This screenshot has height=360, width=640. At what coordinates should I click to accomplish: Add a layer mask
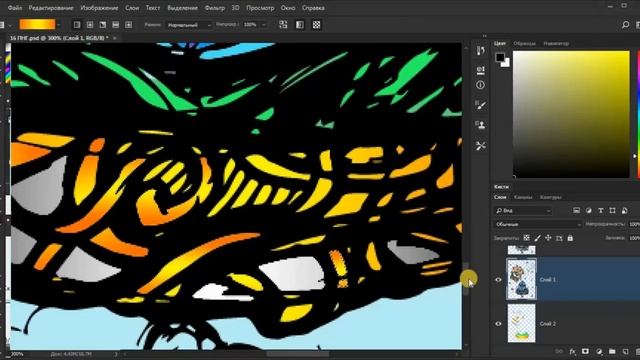coord(586,351)
